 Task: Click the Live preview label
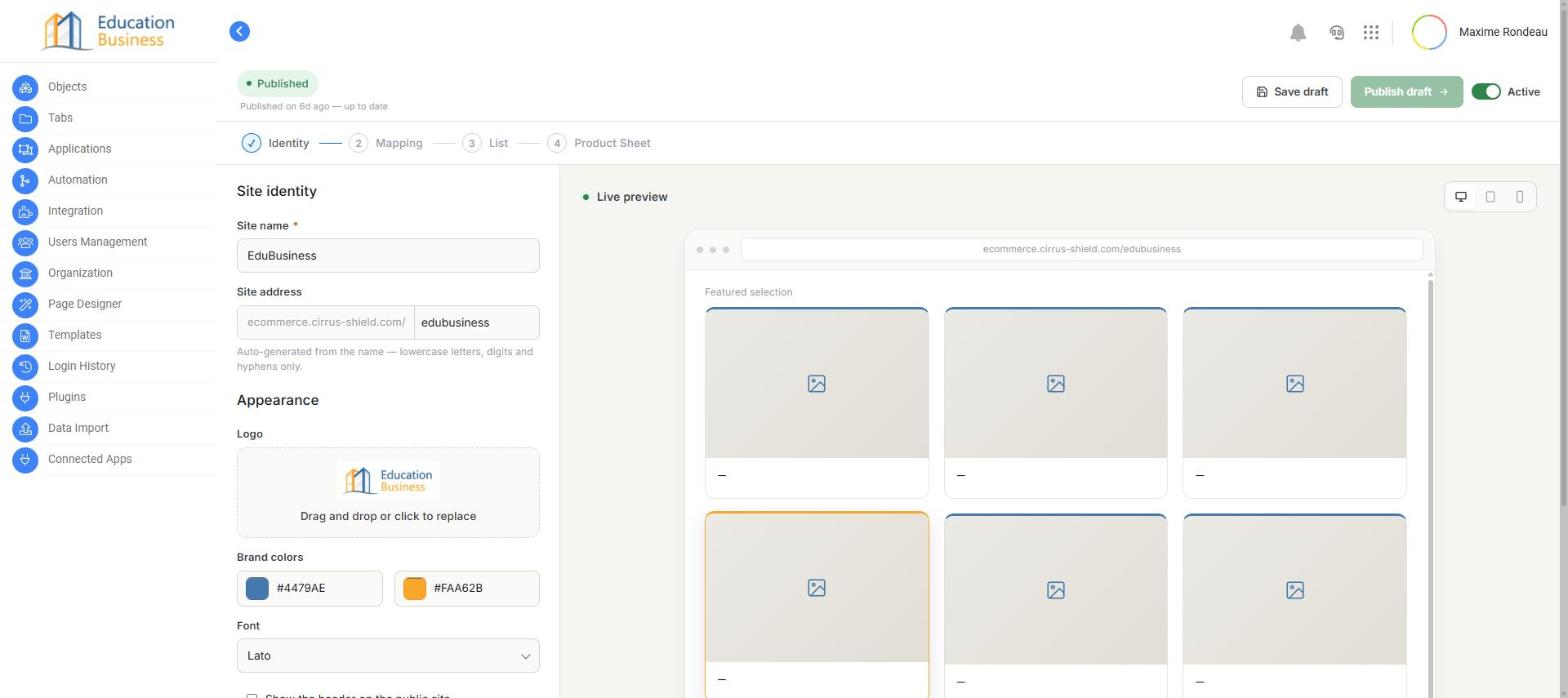[632, 197]
